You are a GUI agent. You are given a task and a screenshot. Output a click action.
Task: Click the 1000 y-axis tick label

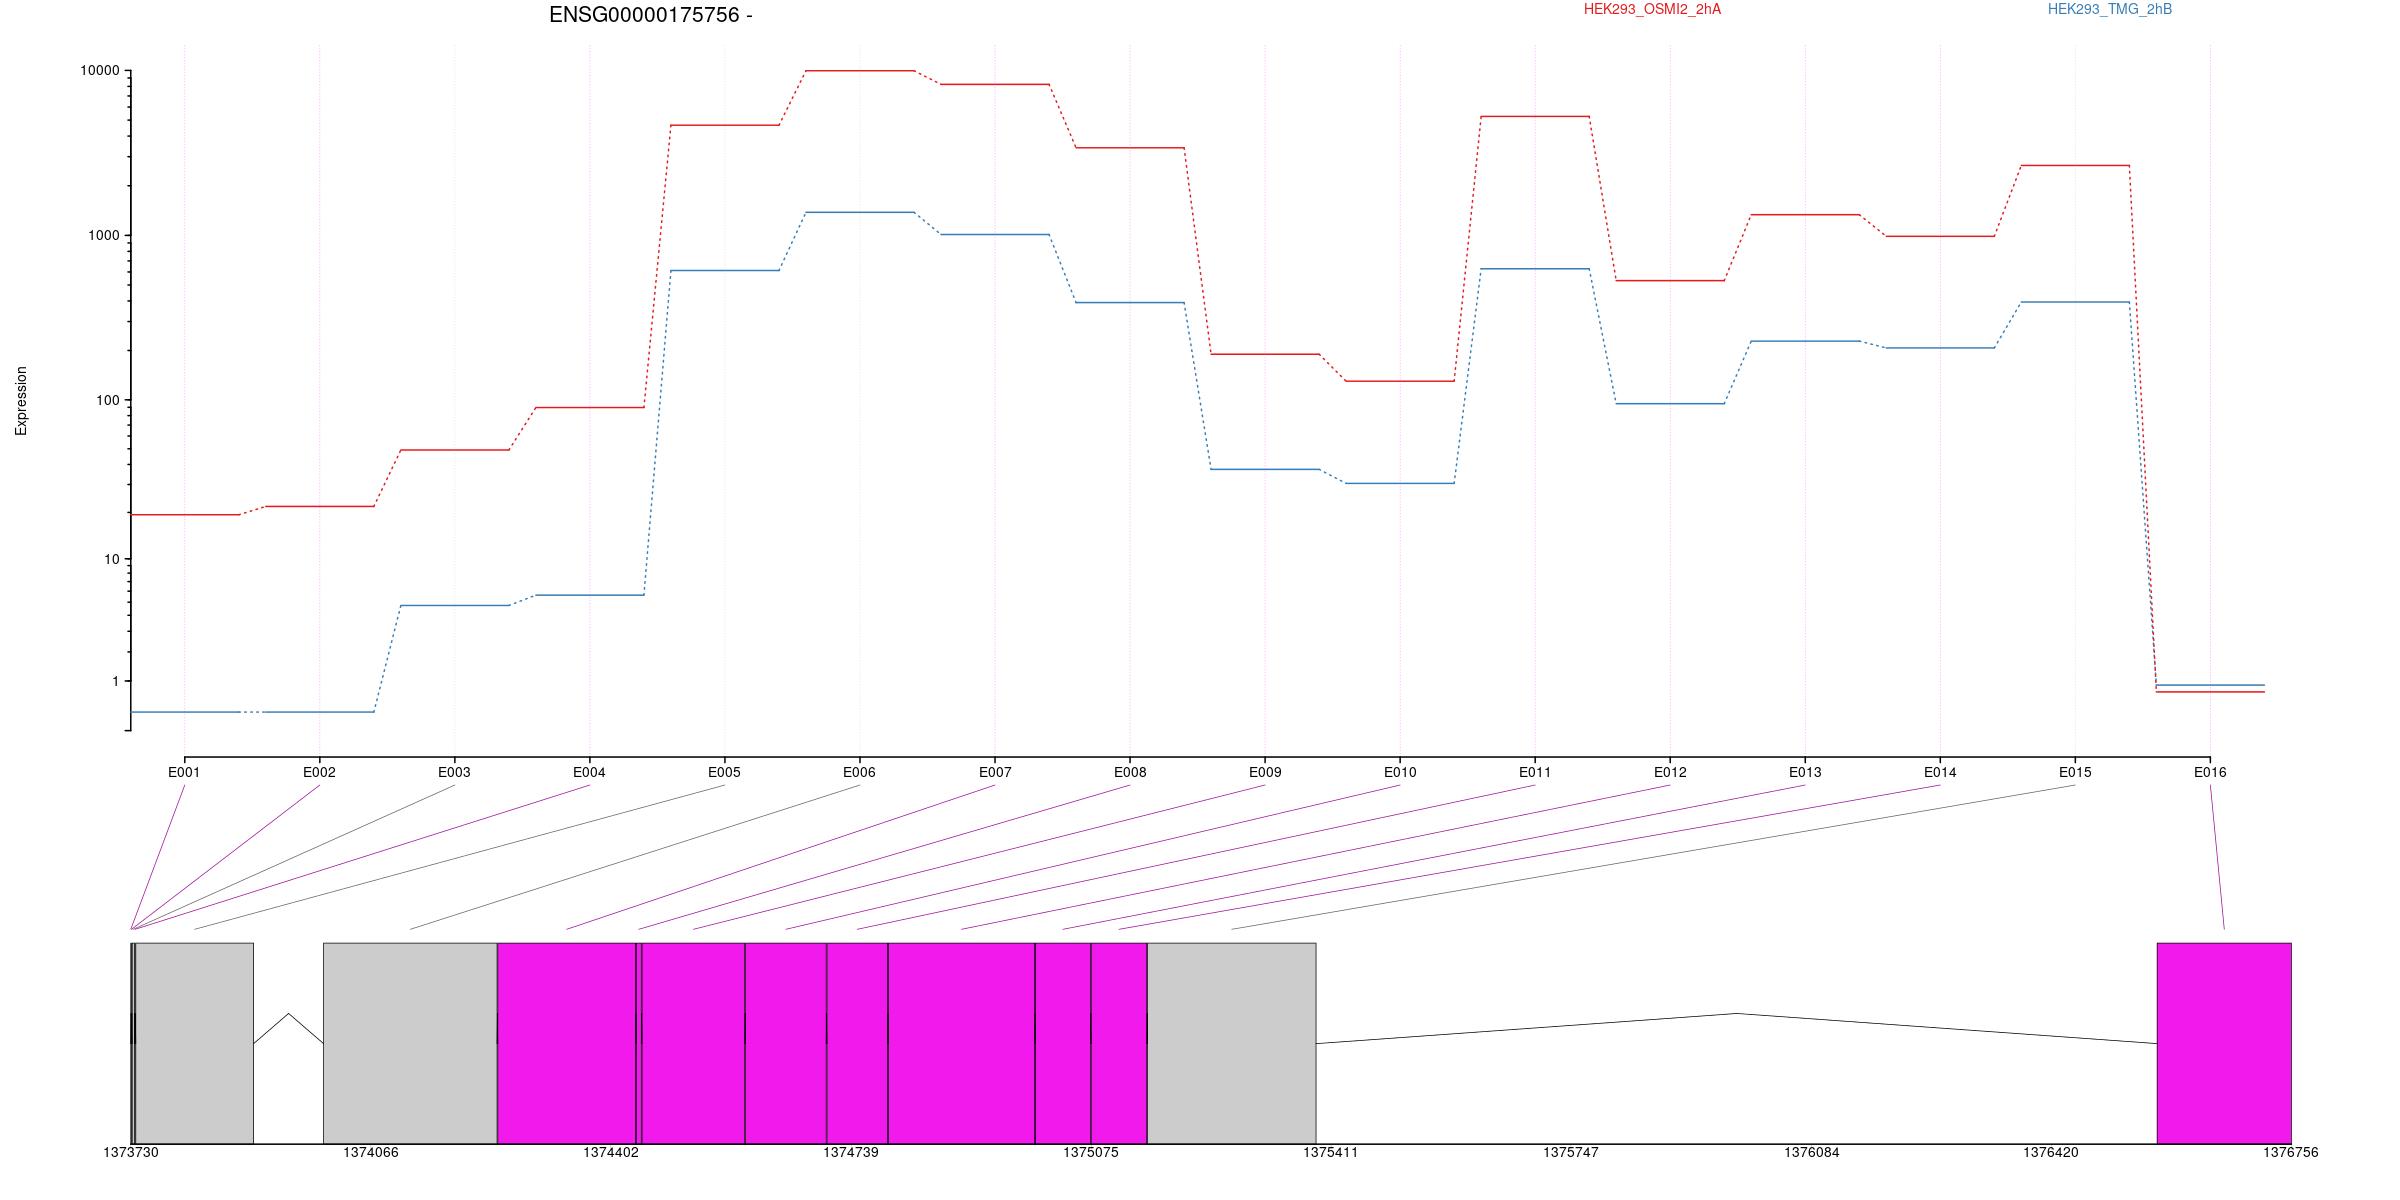[103, 235]
